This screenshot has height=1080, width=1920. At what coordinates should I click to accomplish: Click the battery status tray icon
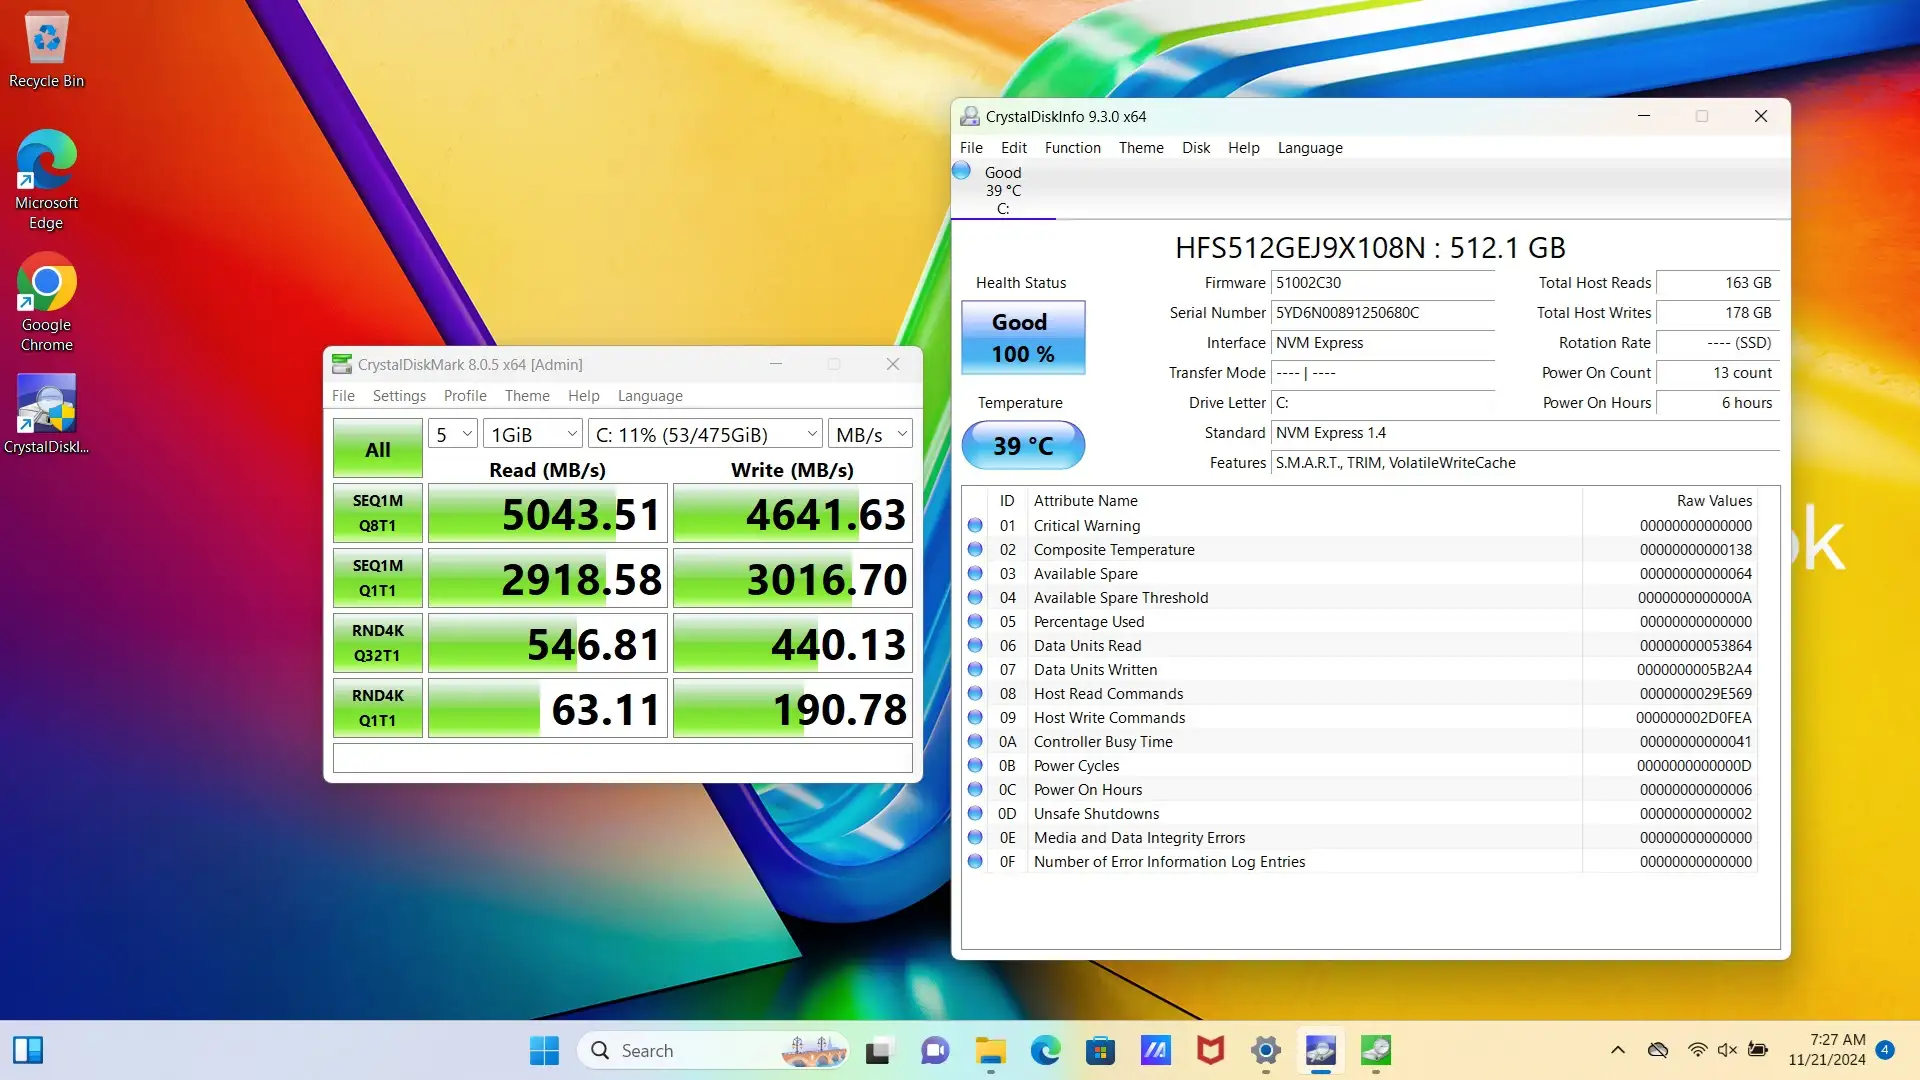click(1757, 1050)
